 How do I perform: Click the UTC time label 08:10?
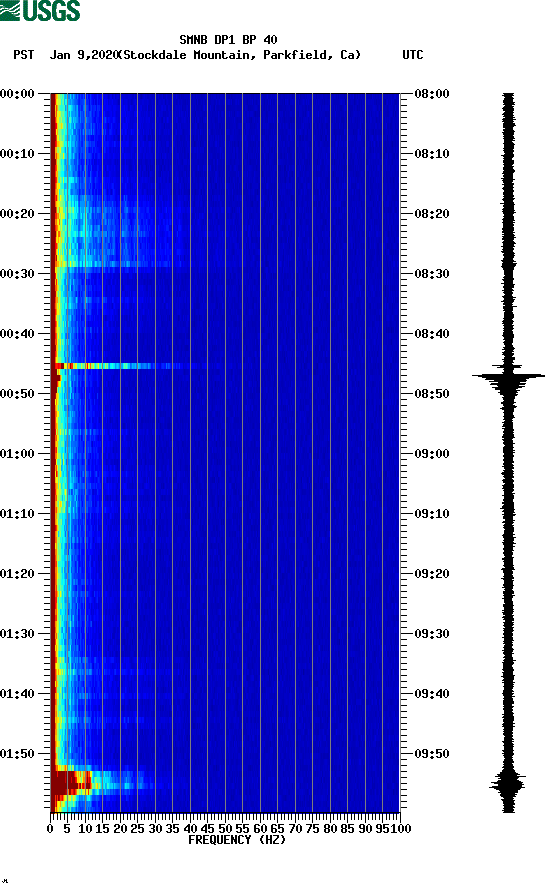pyautogui.click(x=432, y=154)
